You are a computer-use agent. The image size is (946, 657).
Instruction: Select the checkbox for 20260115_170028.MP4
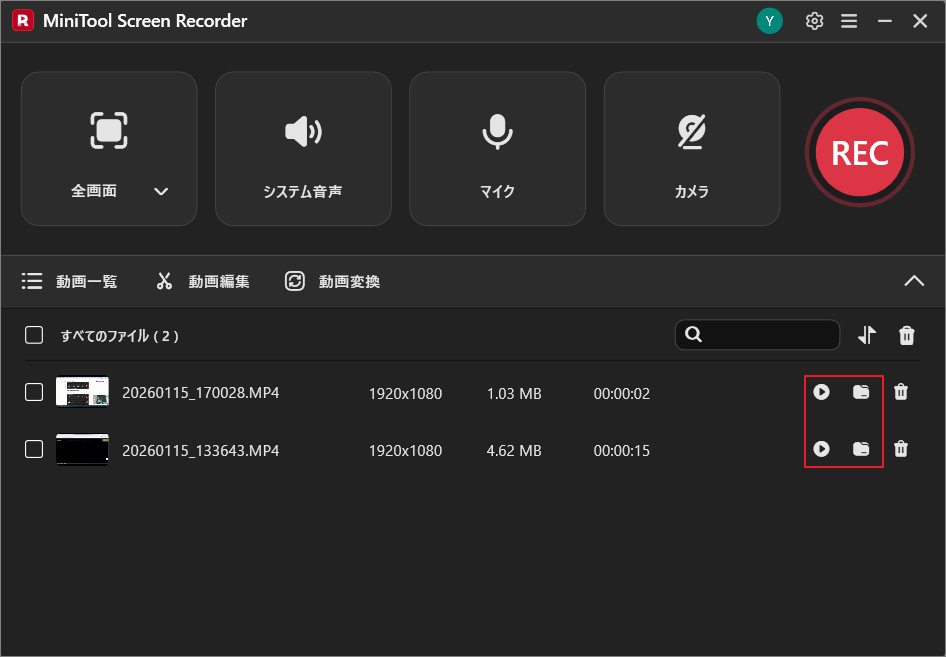pos(33,392)
